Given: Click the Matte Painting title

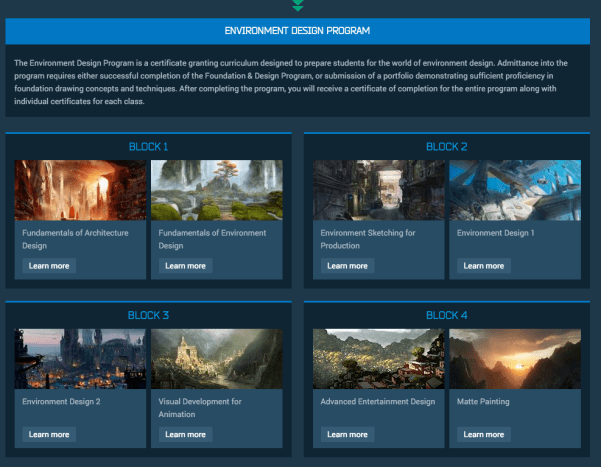Looking at the screenshot, I should click(x=483, y=401).
